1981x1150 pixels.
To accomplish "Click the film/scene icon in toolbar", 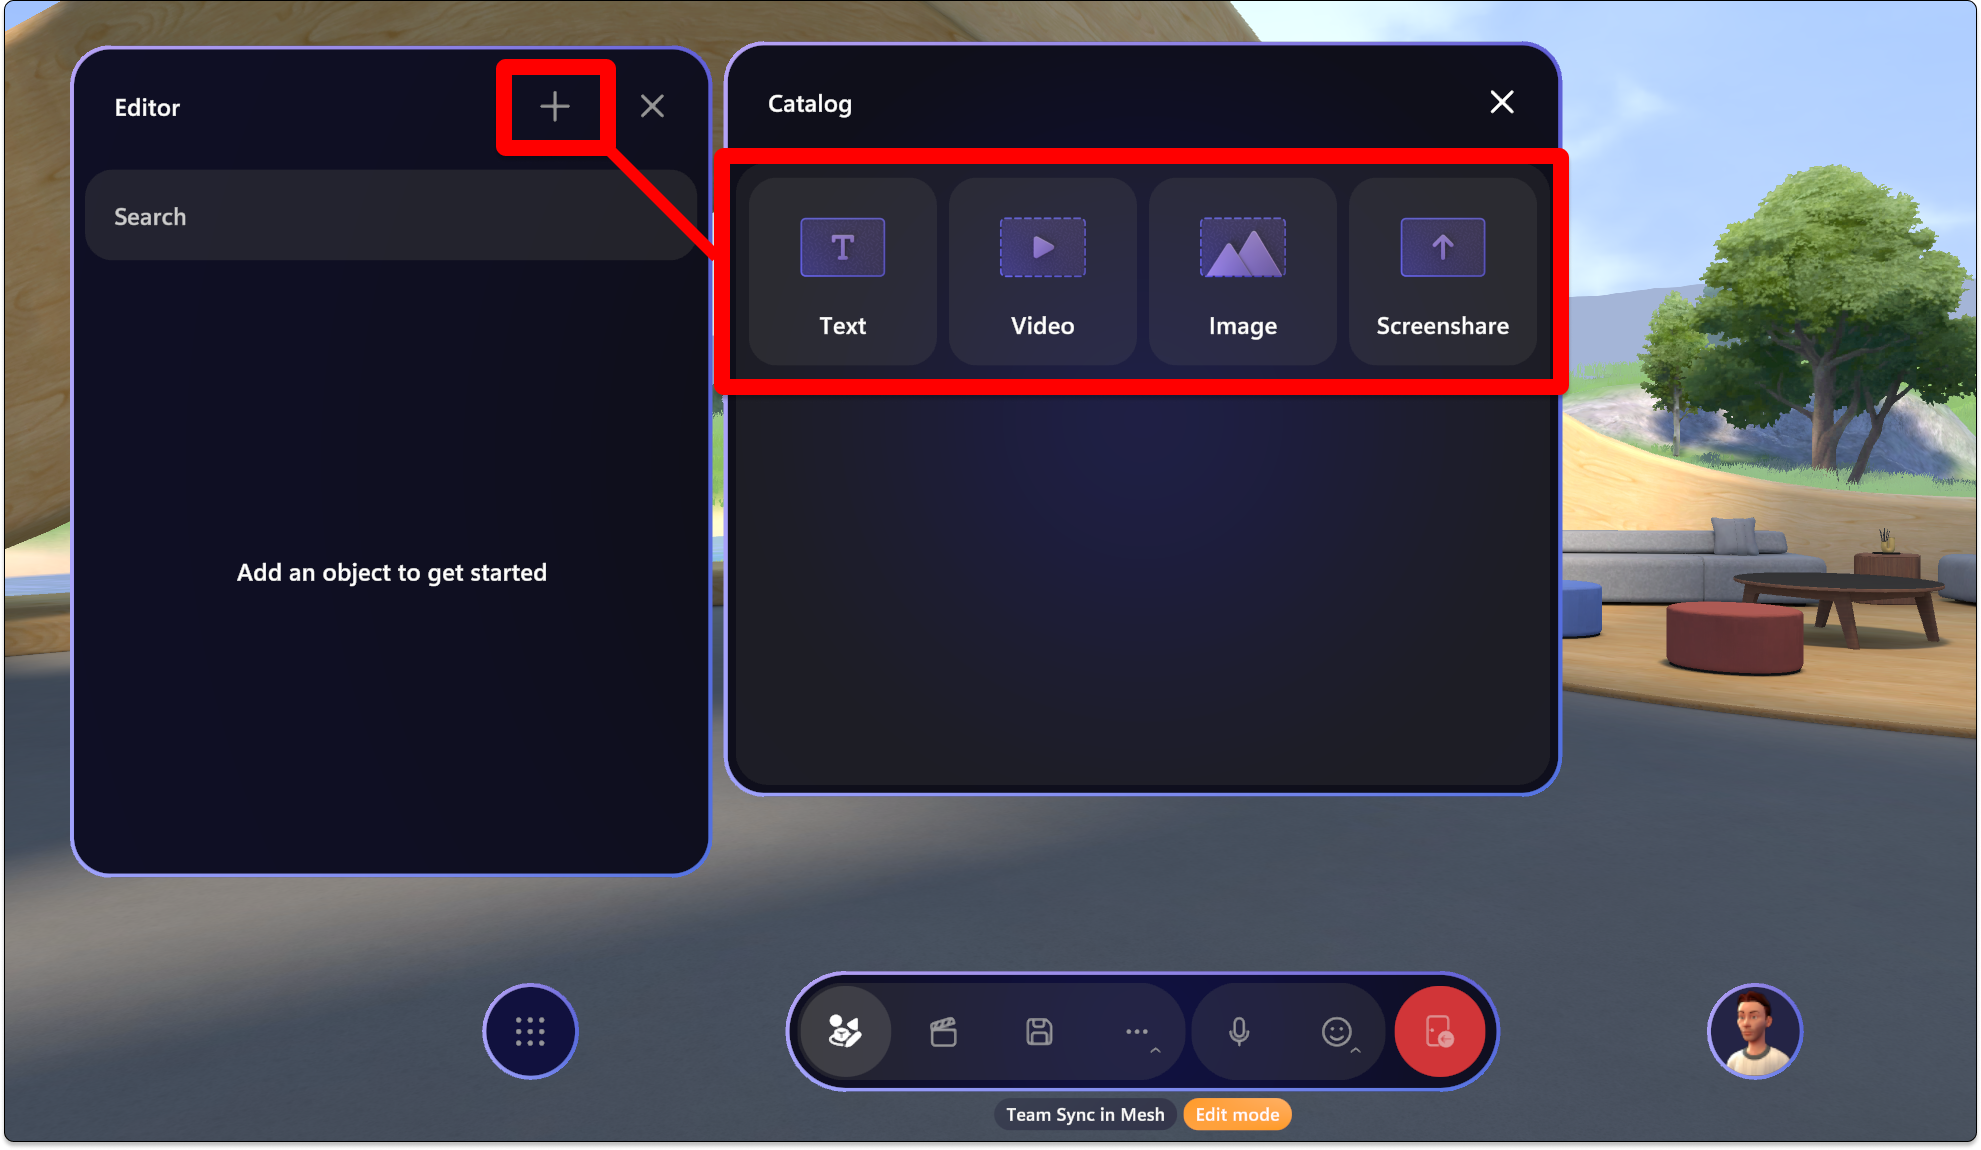I will point(942,1030).
